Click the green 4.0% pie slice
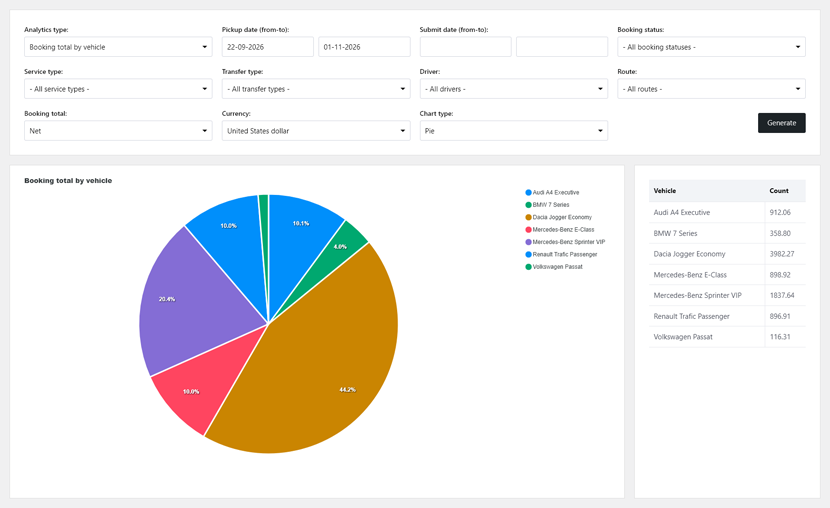Image resolution: width=830 pixels, height=508 pixels. (339, 249)
